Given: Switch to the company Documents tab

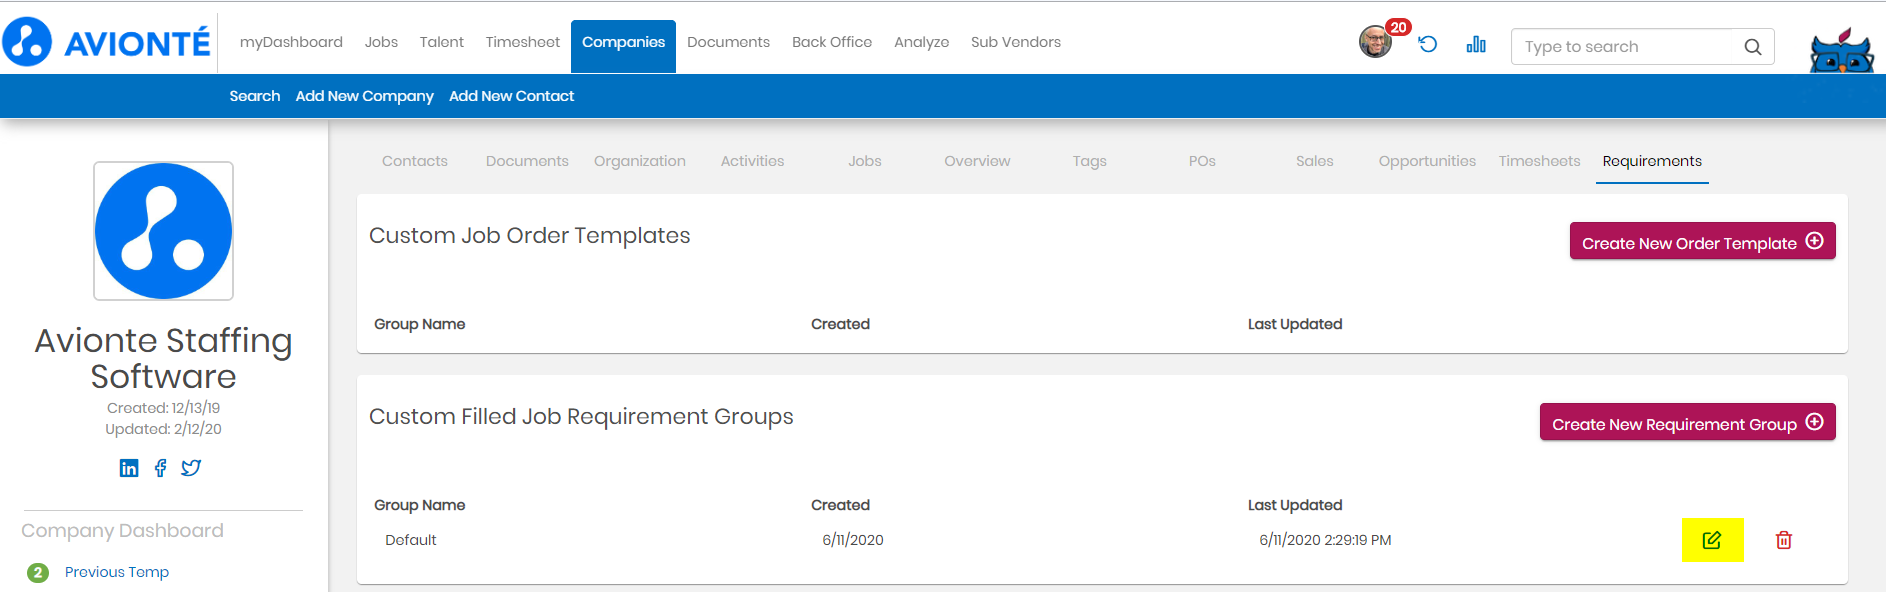Looking at the screenshot, I should click(527, 161).
